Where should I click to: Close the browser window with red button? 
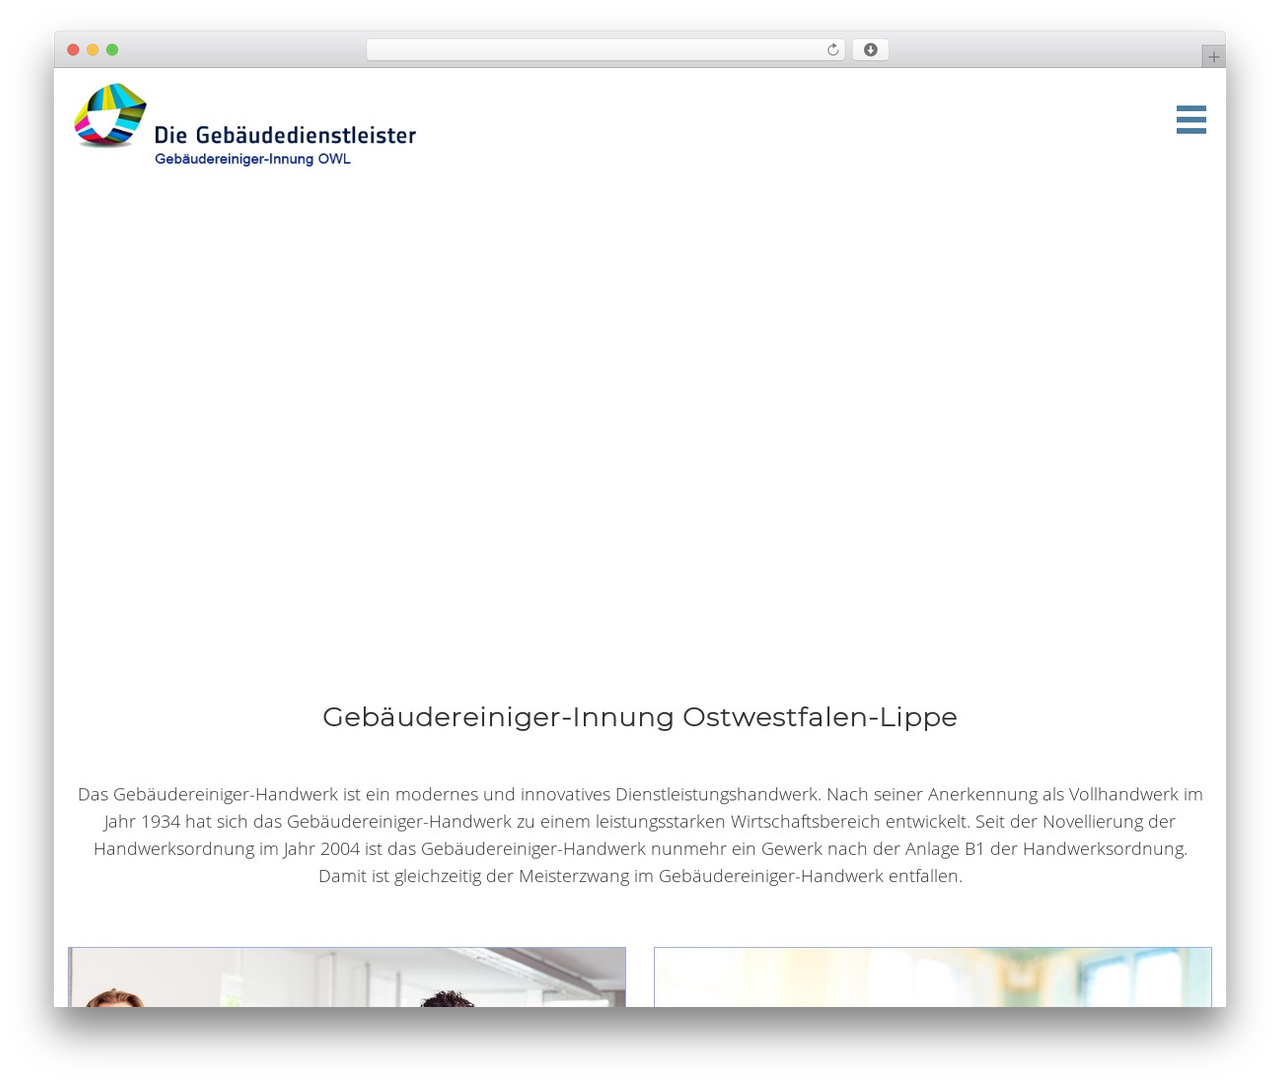coord(73,50)
